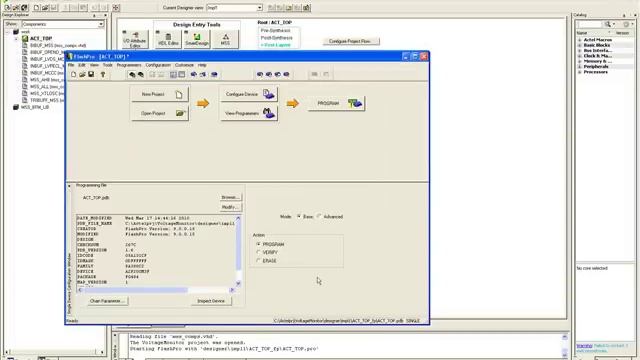Click the Configure Project Flow button
This screenshot has width=640, height=360.
tap(351, 41)
